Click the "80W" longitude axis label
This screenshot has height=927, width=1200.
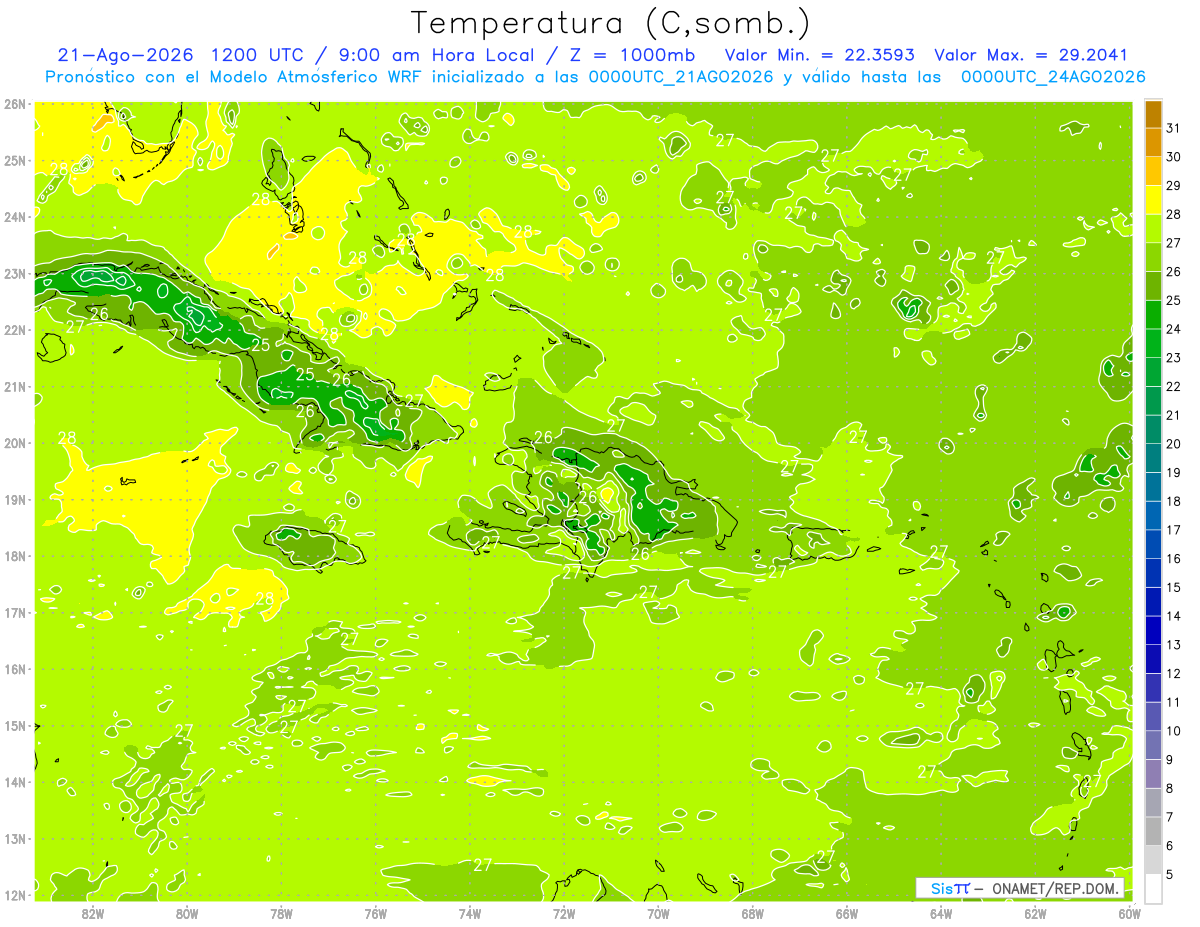[x=186, y=913]
